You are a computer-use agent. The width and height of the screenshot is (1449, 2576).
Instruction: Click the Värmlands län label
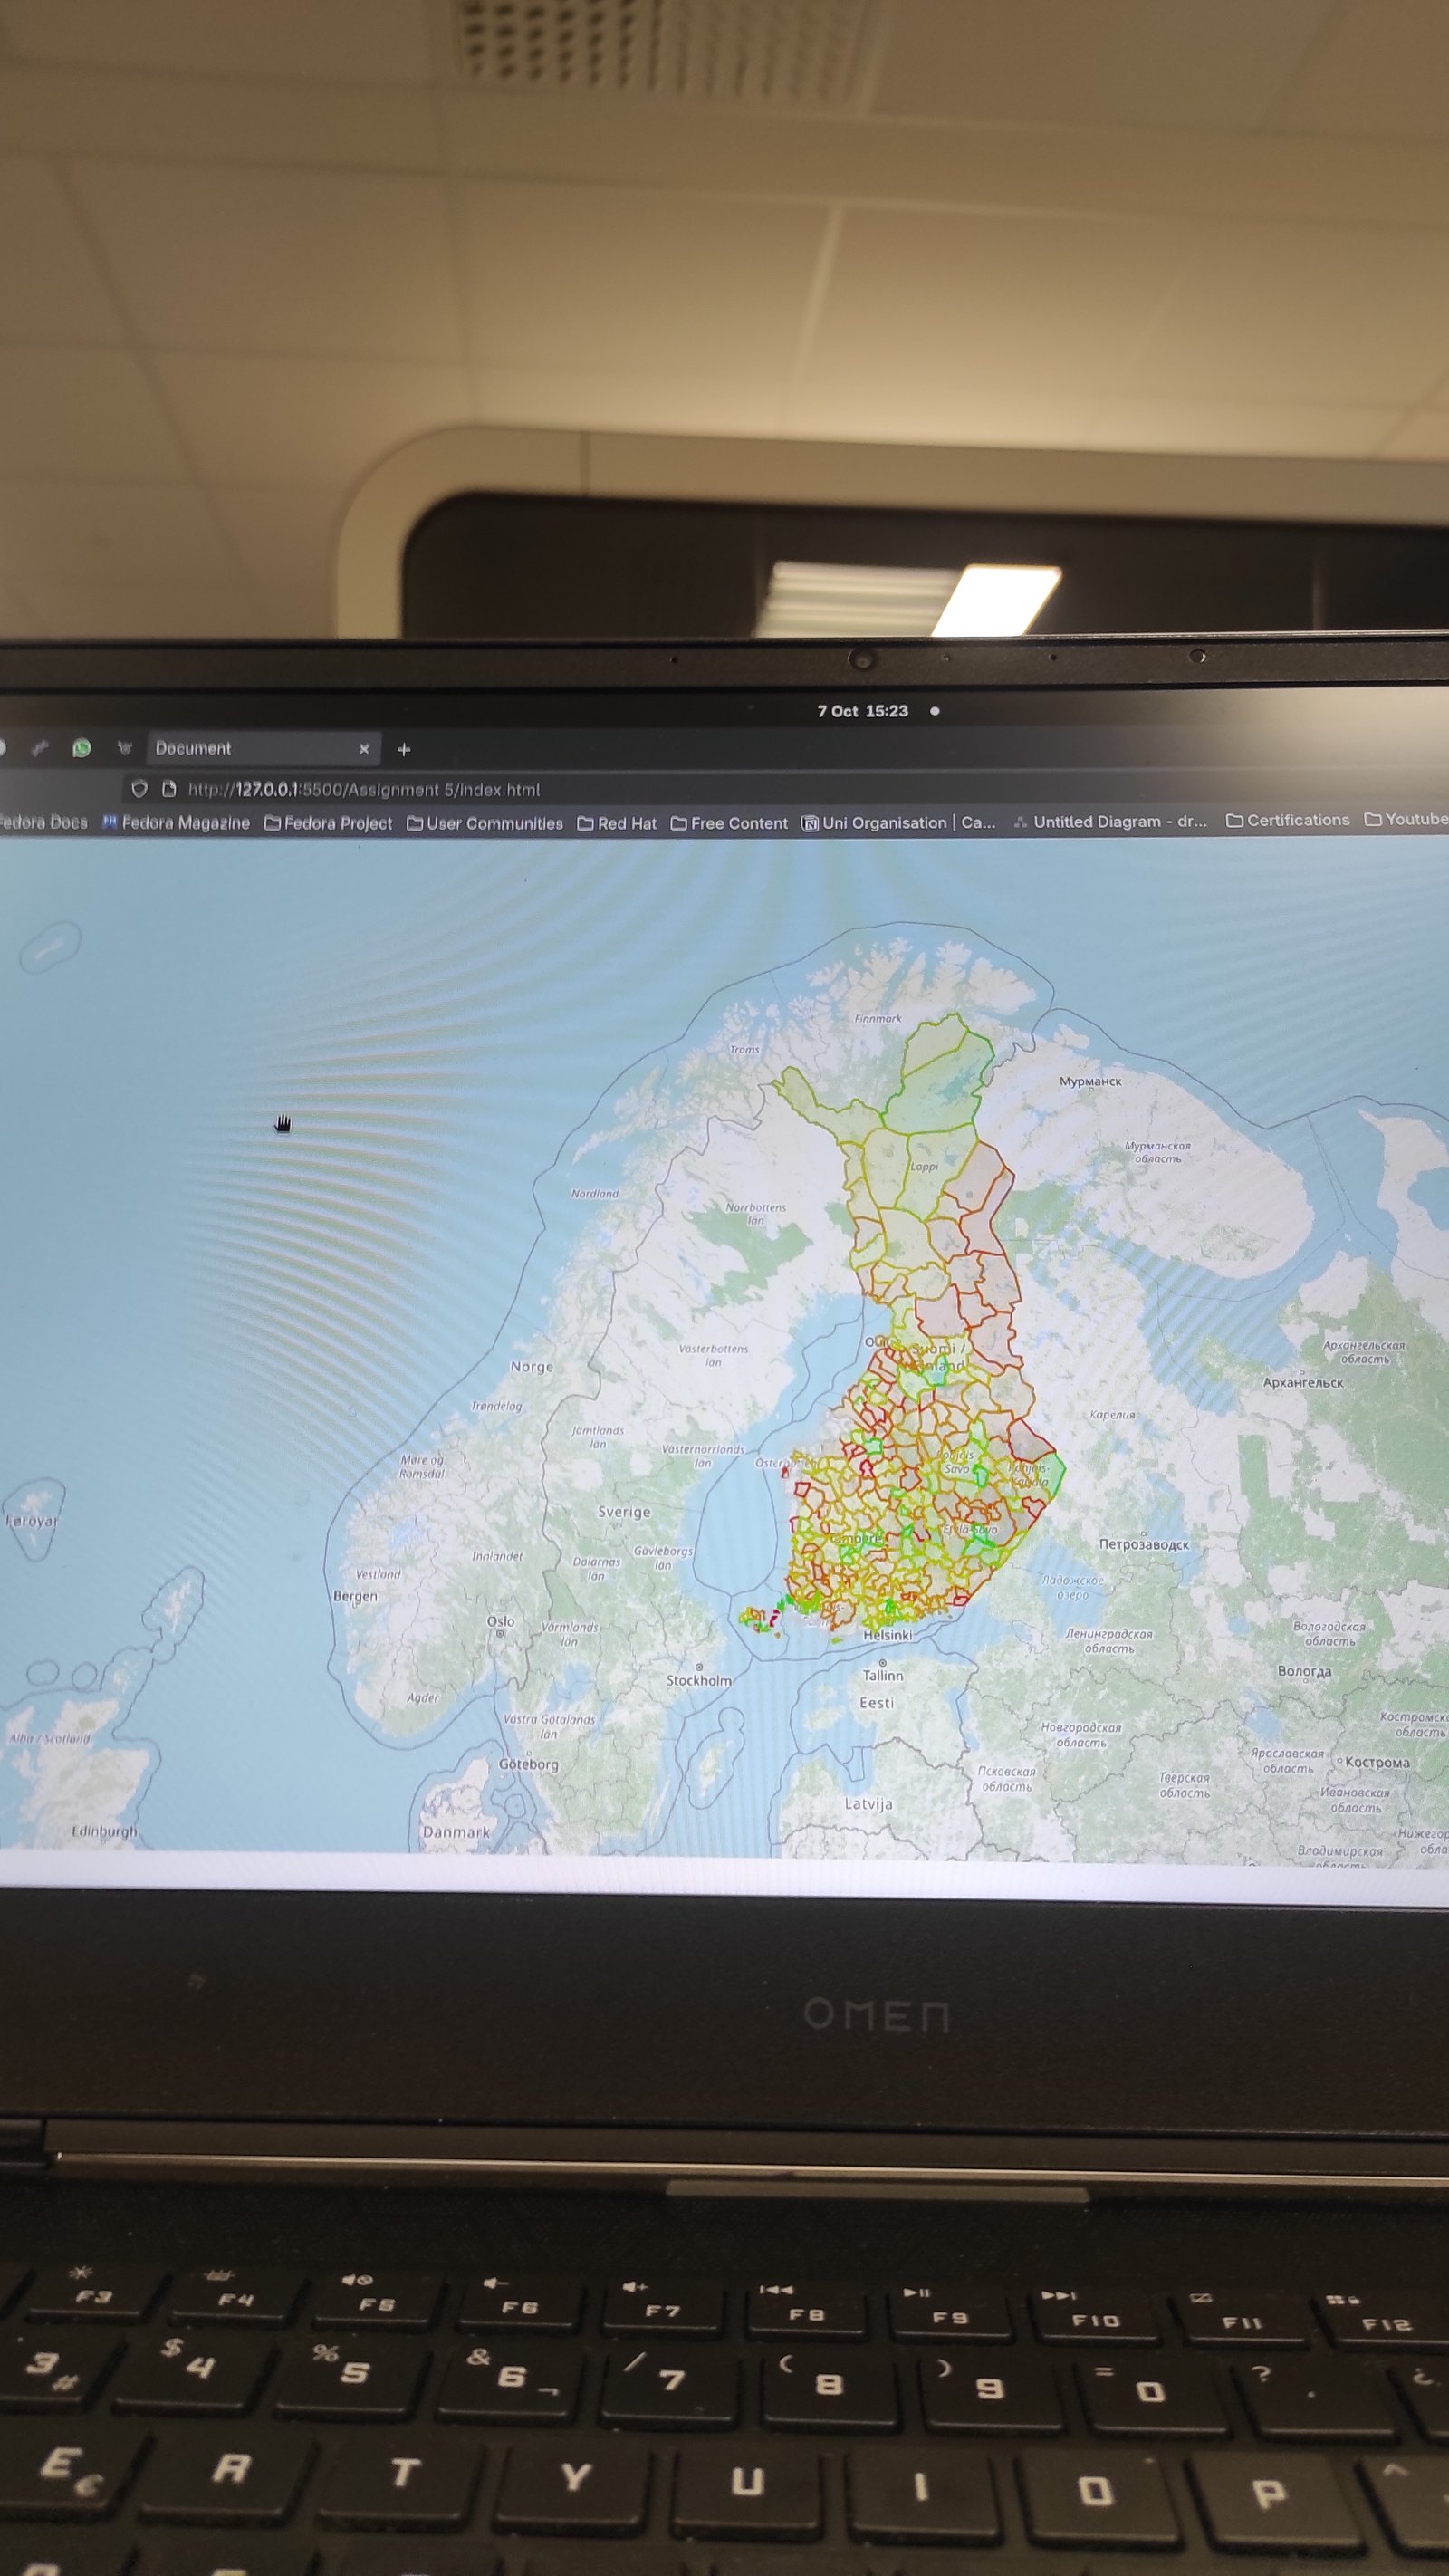point(570,1634)
